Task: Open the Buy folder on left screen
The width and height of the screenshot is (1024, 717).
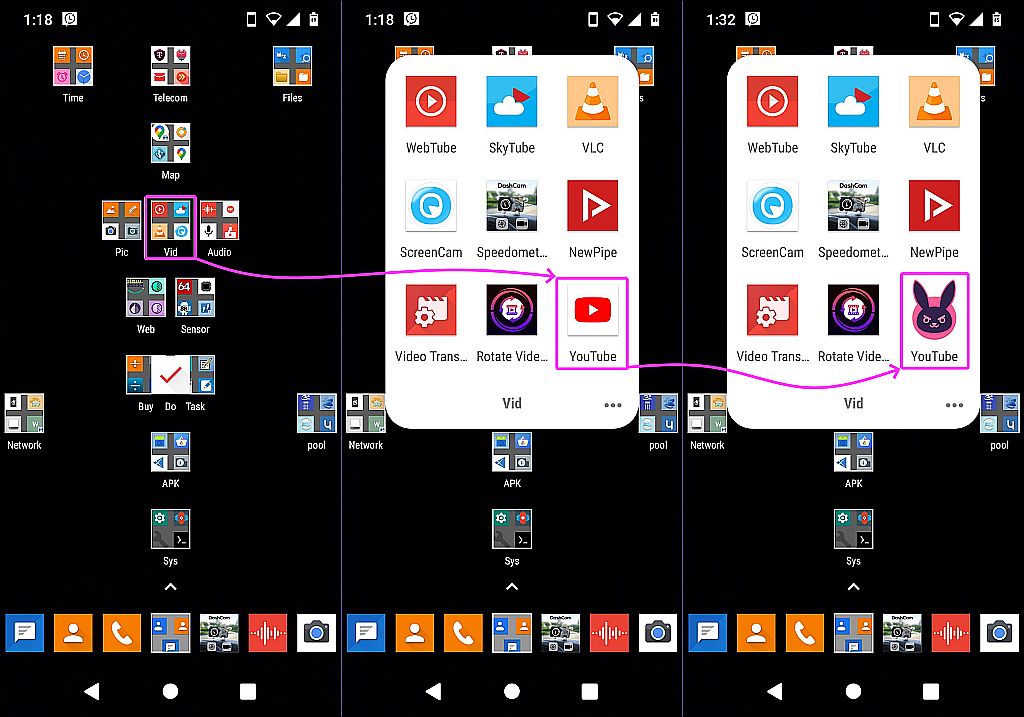Action: [x=138, y=375]
